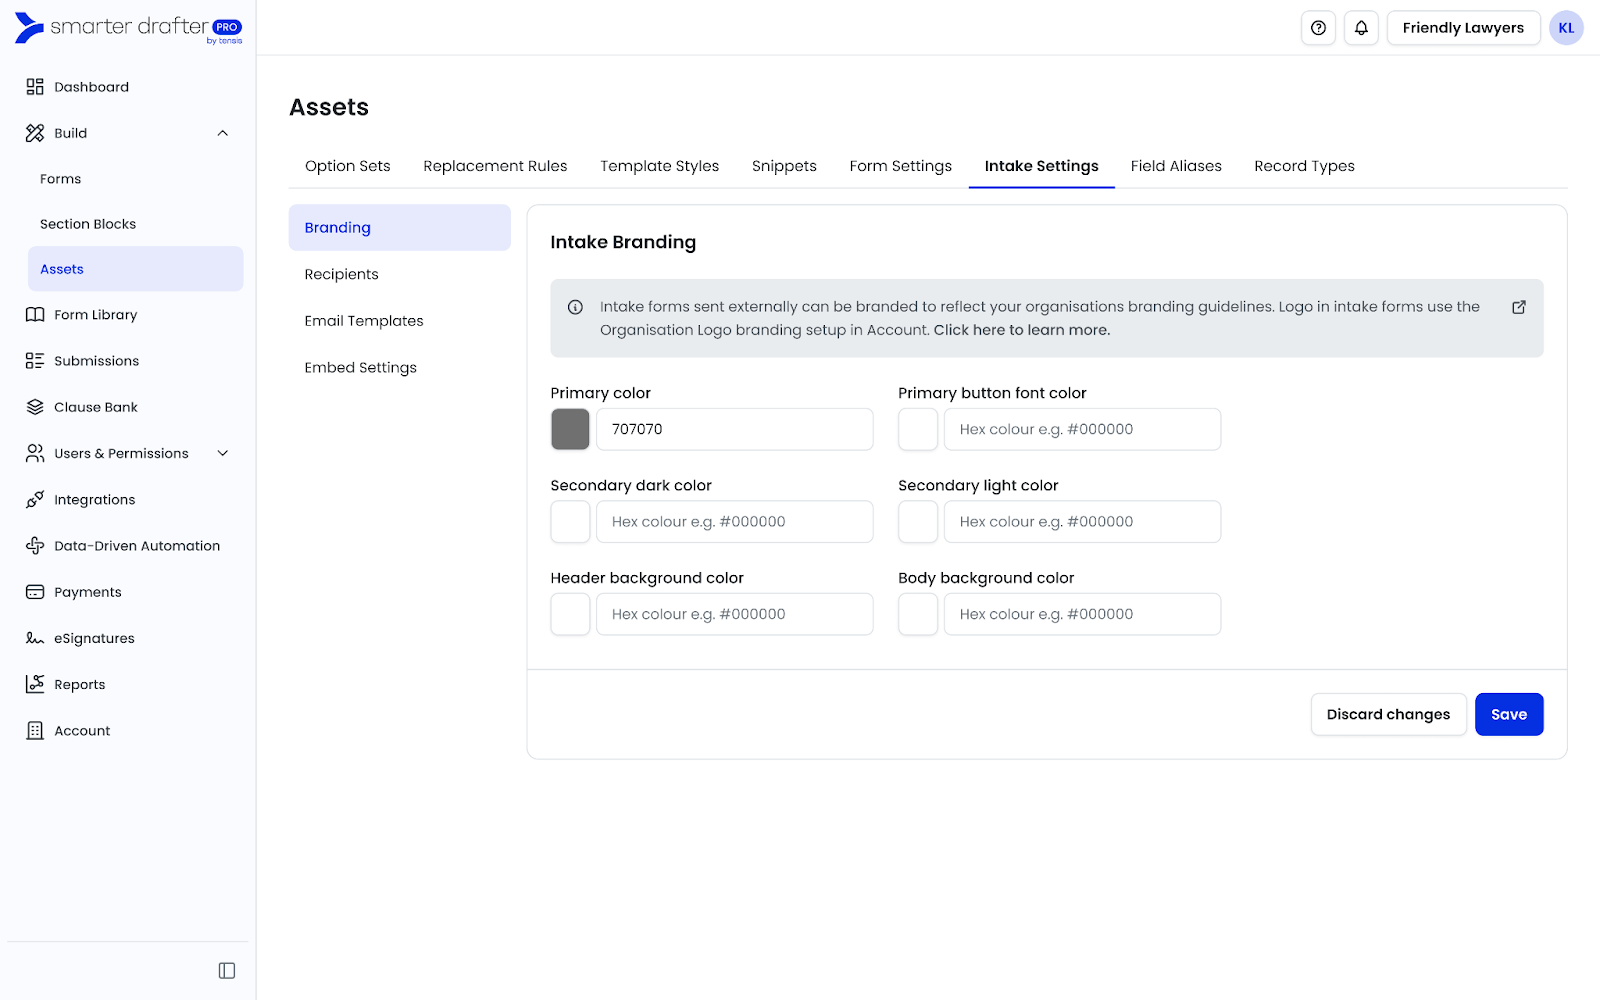Collapse the Build menu chevron

pyautogui.click(x=223, y=133)
